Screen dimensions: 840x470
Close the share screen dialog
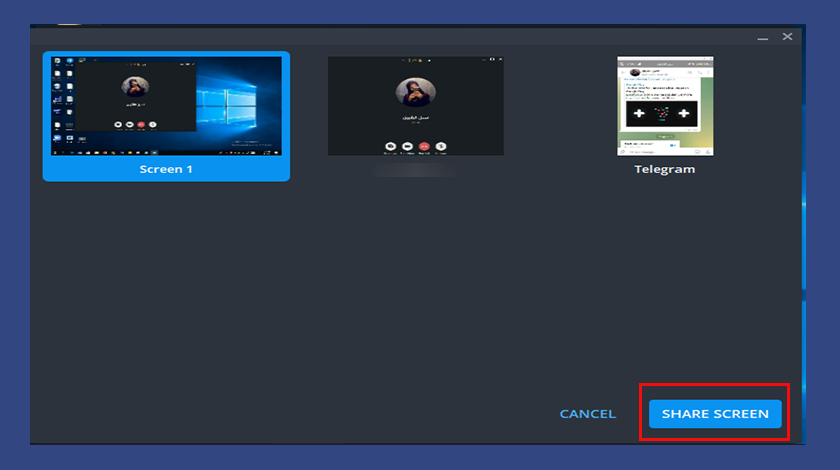787,36
